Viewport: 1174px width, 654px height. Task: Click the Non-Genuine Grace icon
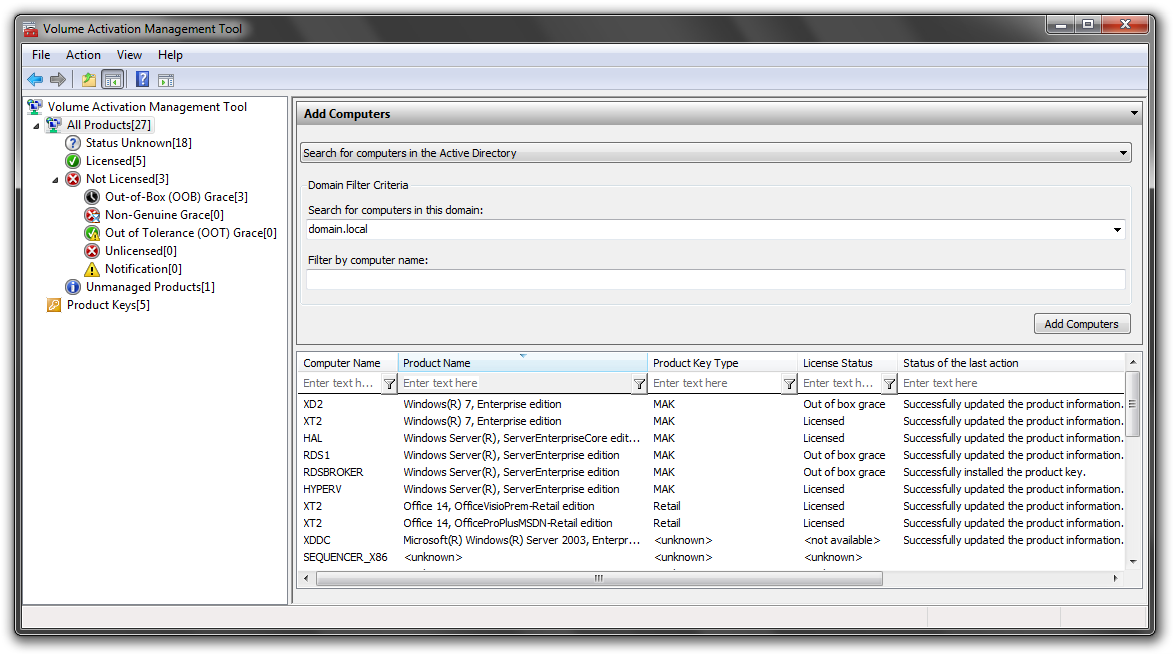92,214
